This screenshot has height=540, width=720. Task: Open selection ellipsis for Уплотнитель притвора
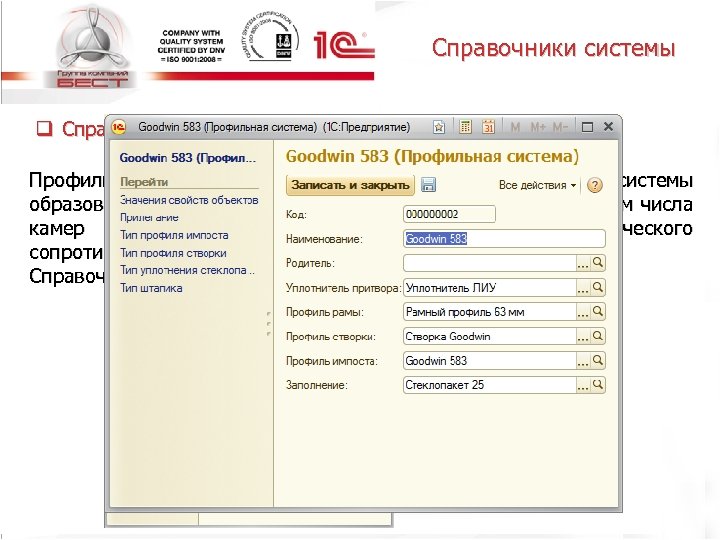click(x=583, y=288)
